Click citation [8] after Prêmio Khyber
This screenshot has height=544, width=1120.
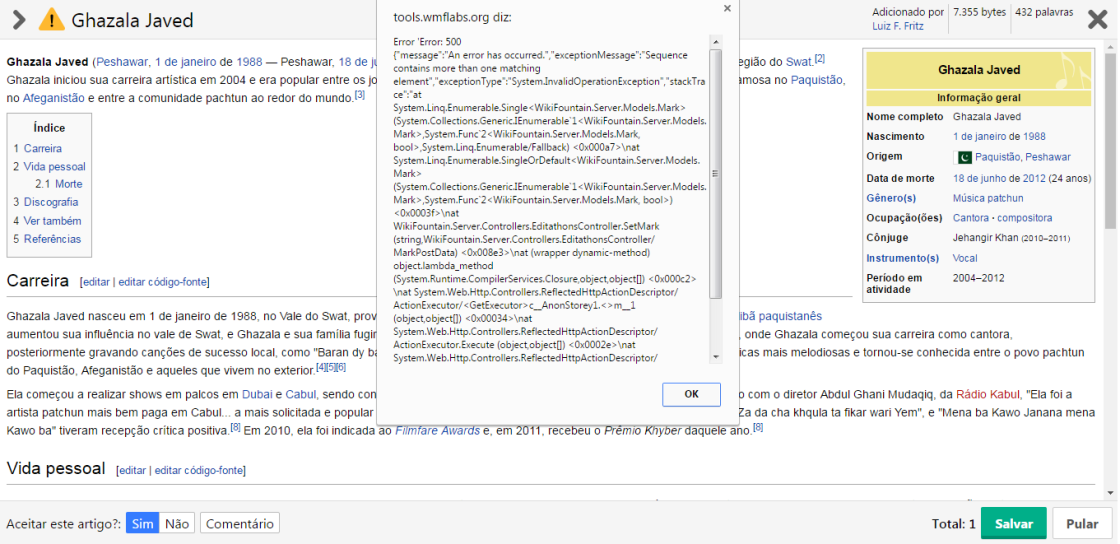coord(759,427)
